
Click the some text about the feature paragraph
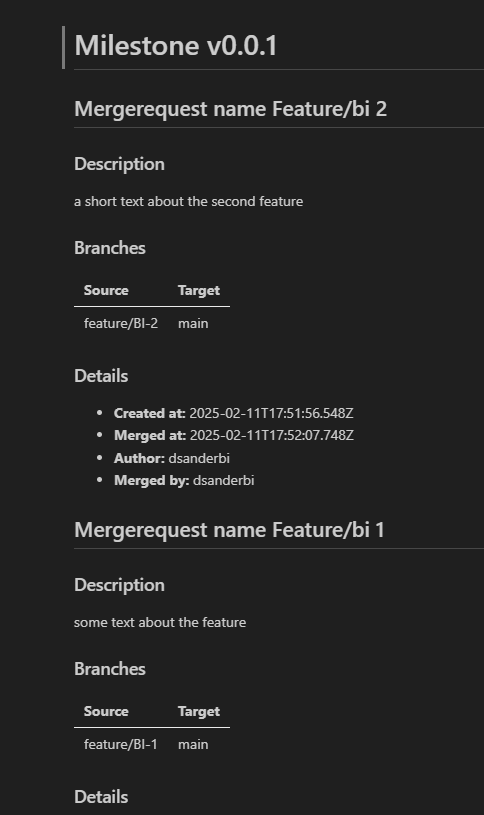coord(160,623)
